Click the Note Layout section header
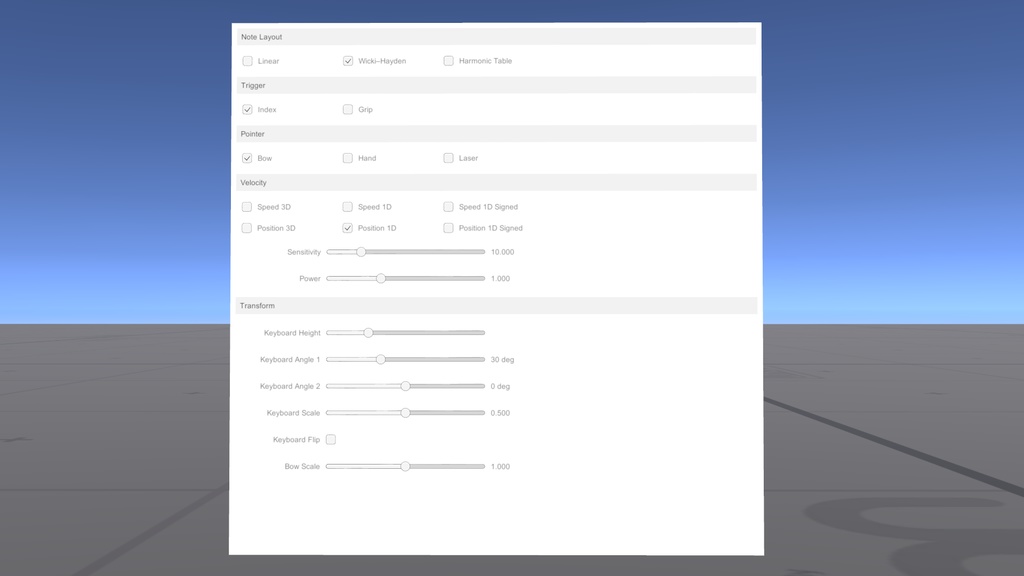The height and width of the screenshot is (576, 1024). click(x=496, y=37)
